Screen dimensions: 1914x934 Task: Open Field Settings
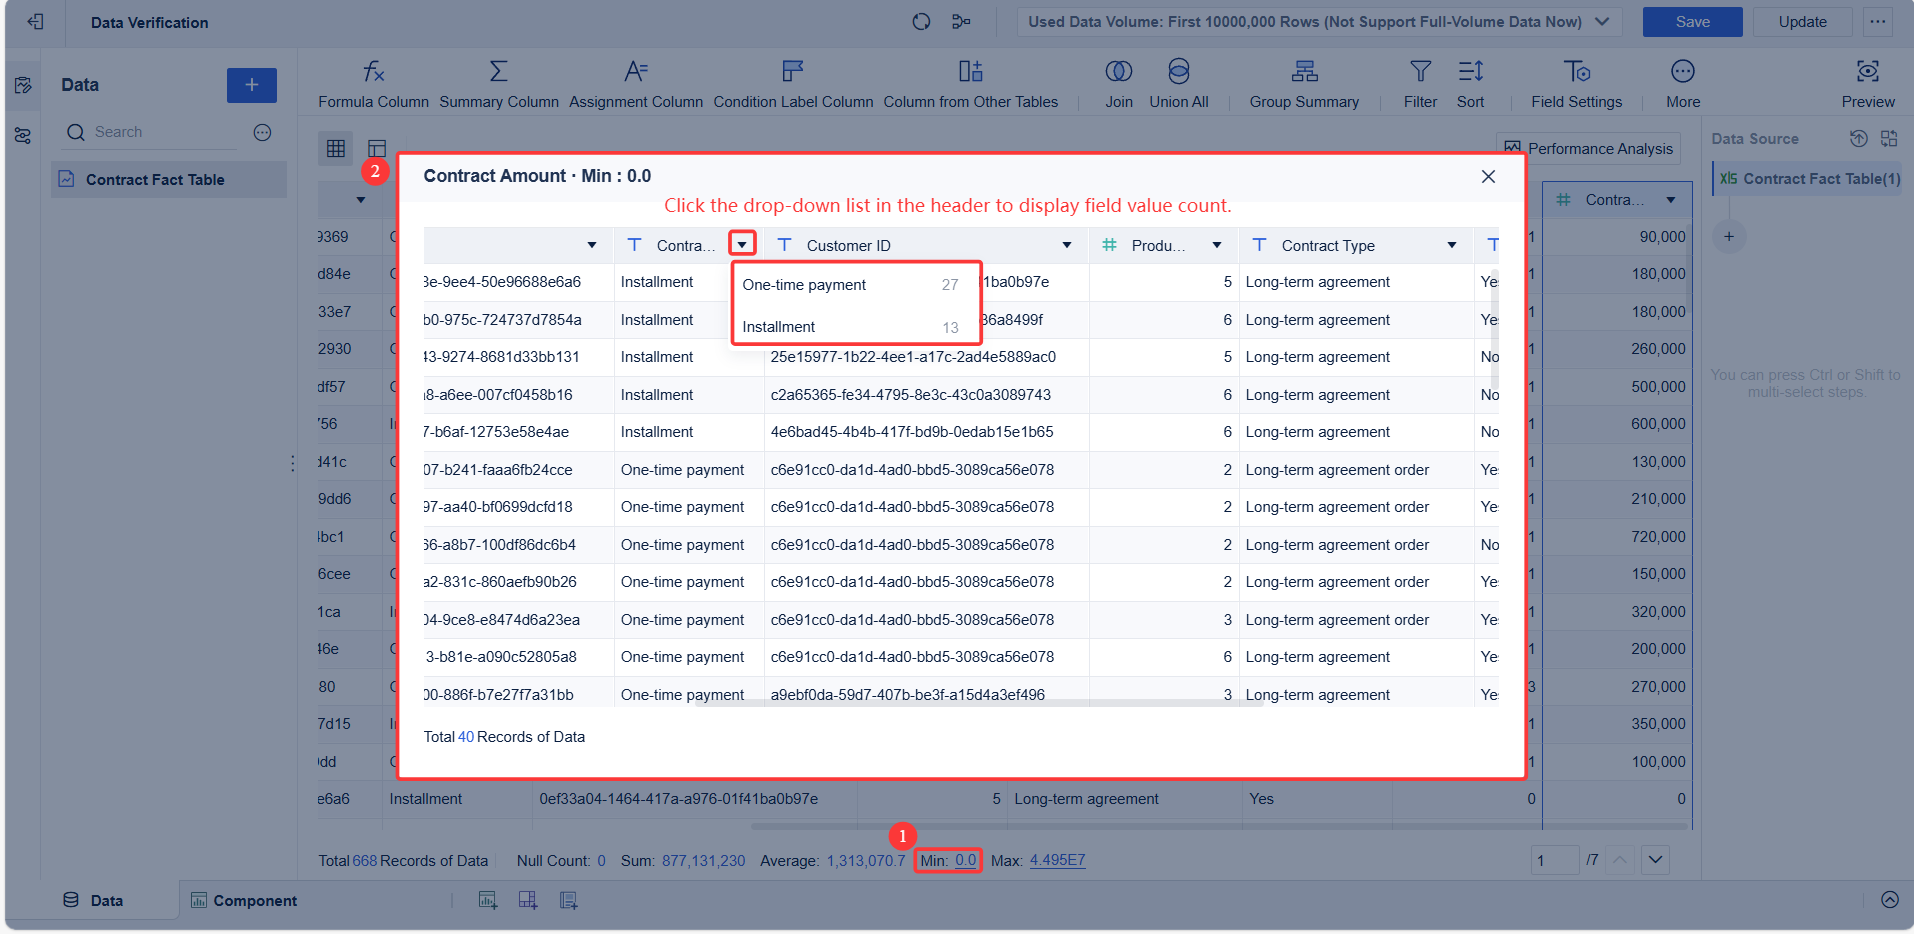(x=1577, y=84)
